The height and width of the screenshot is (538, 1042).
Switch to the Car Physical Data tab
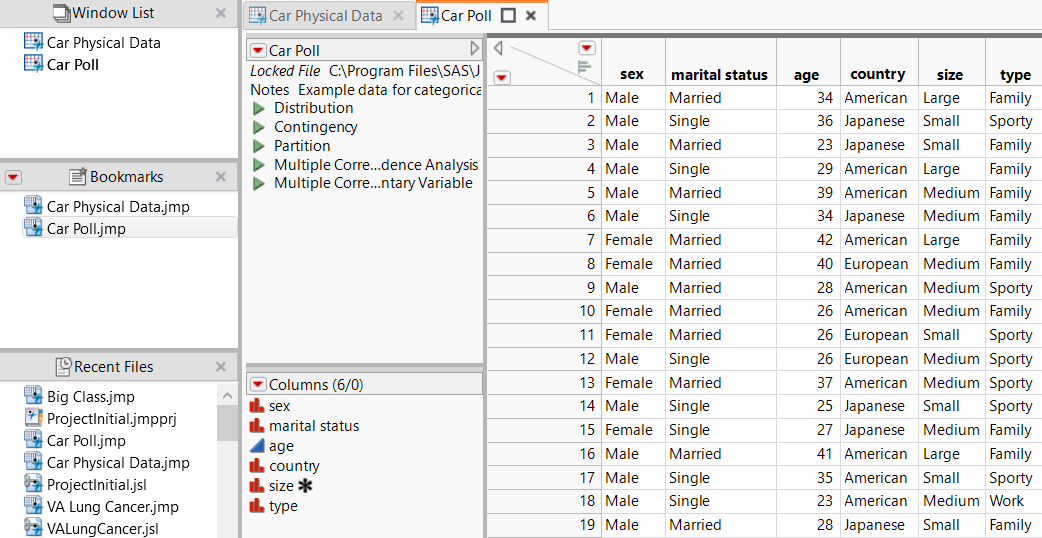click(325, 16)
